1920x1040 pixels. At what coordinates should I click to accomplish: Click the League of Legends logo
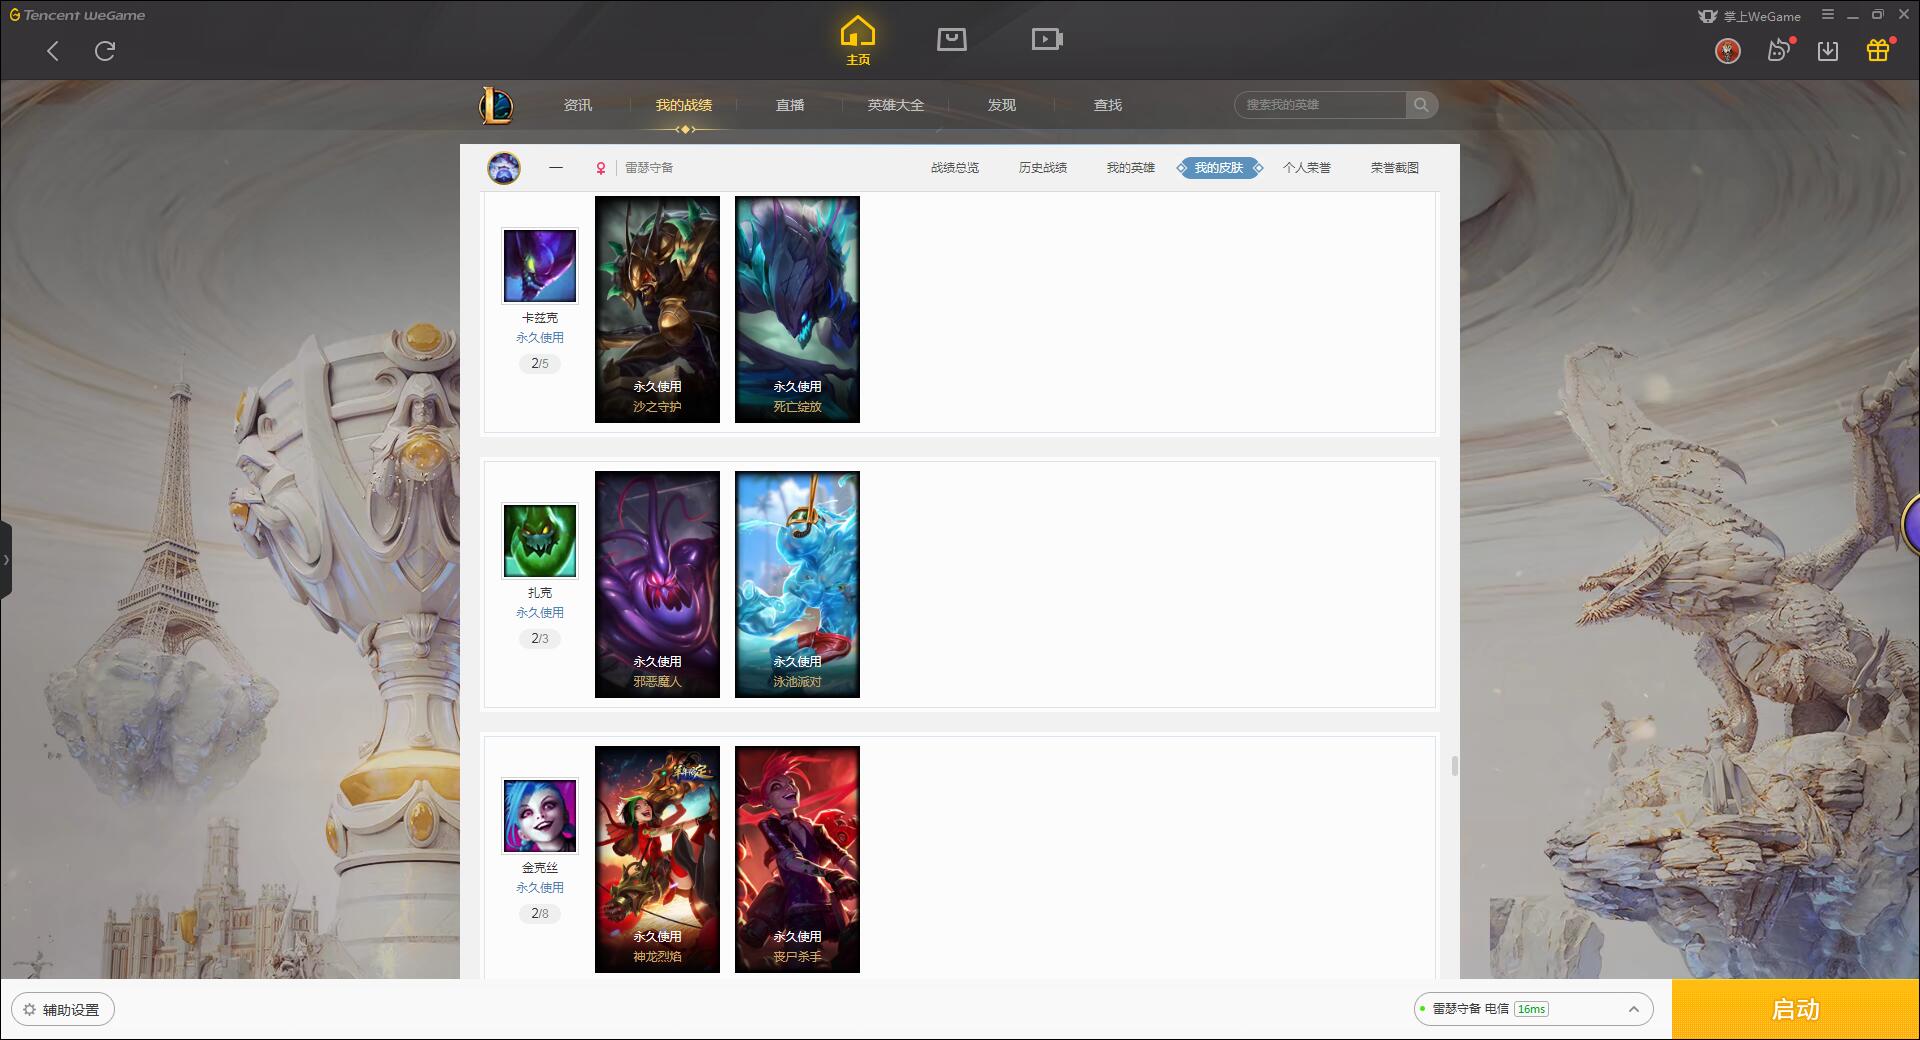496,105
